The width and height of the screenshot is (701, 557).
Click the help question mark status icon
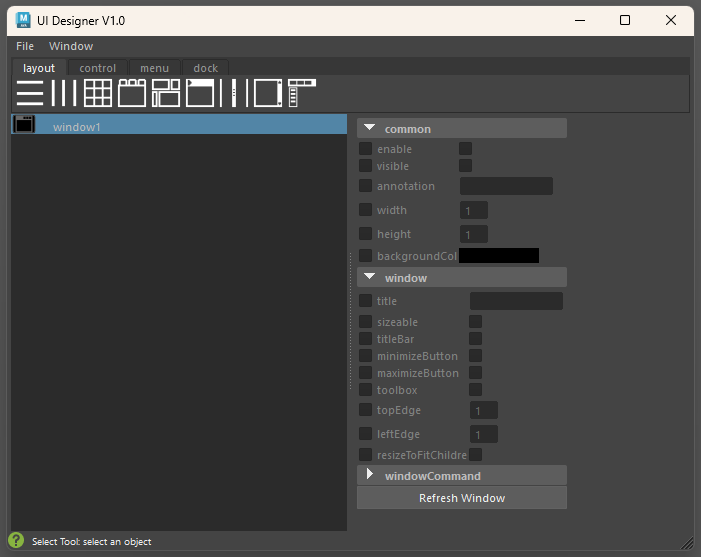tap(16, 541)
